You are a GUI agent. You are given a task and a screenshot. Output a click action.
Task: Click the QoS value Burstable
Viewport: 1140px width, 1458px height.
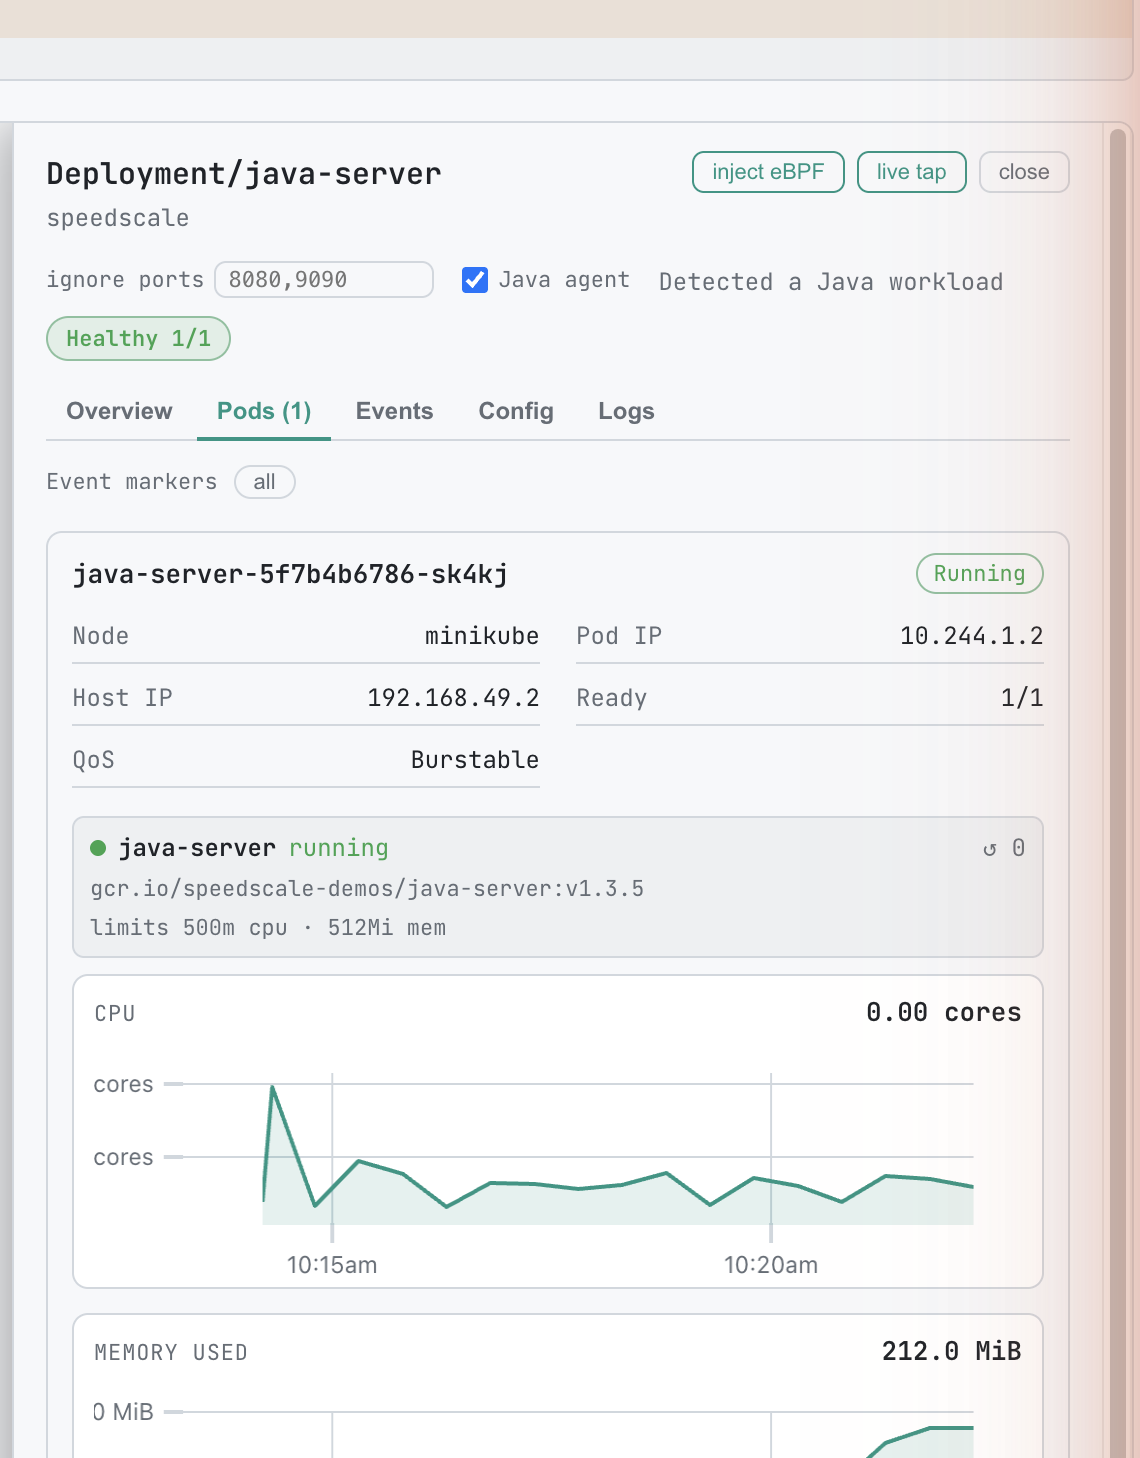coord(475,760)
